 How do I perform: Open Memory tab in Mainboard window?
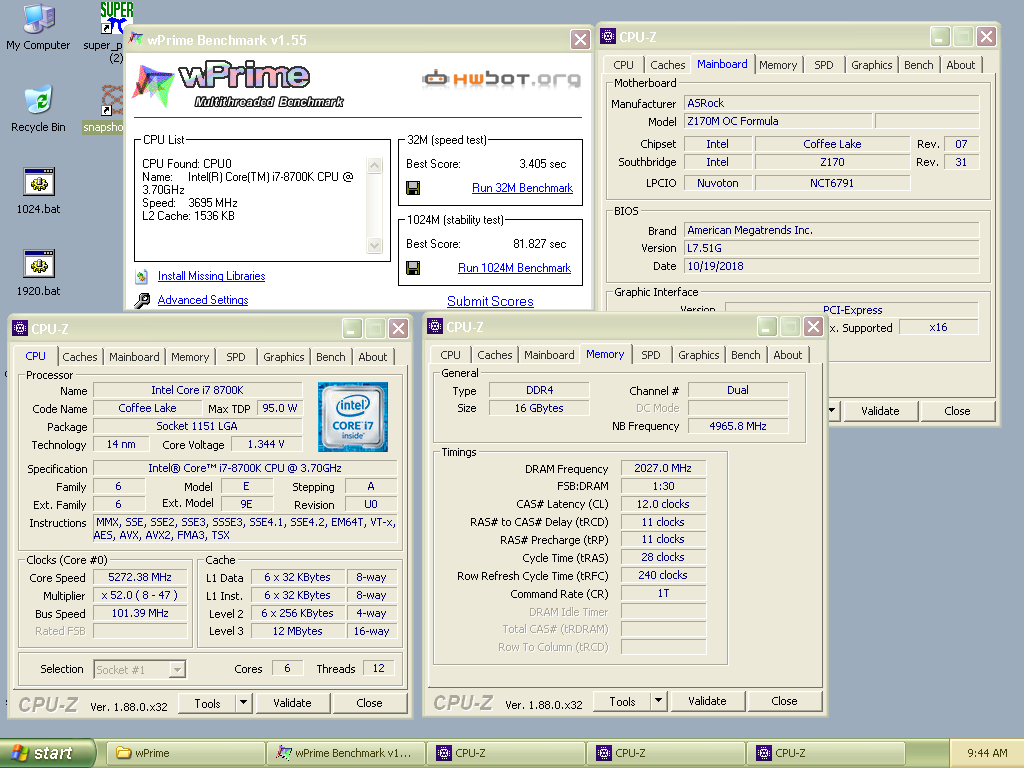pos(778,65)
